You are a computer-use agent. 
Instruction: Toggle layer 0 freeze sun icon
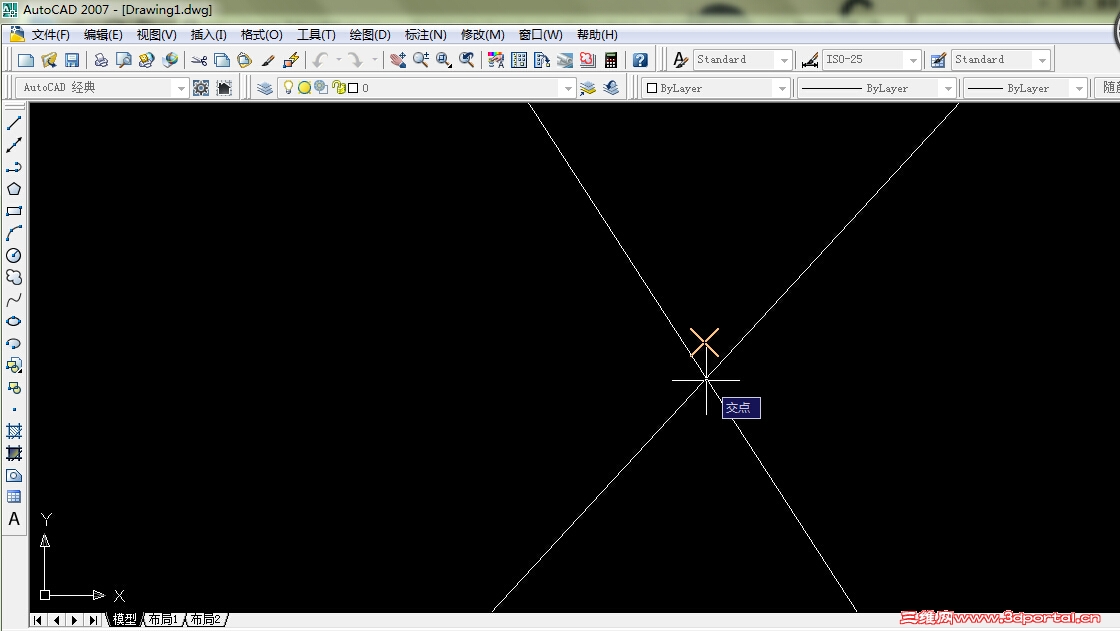(304, 88)
